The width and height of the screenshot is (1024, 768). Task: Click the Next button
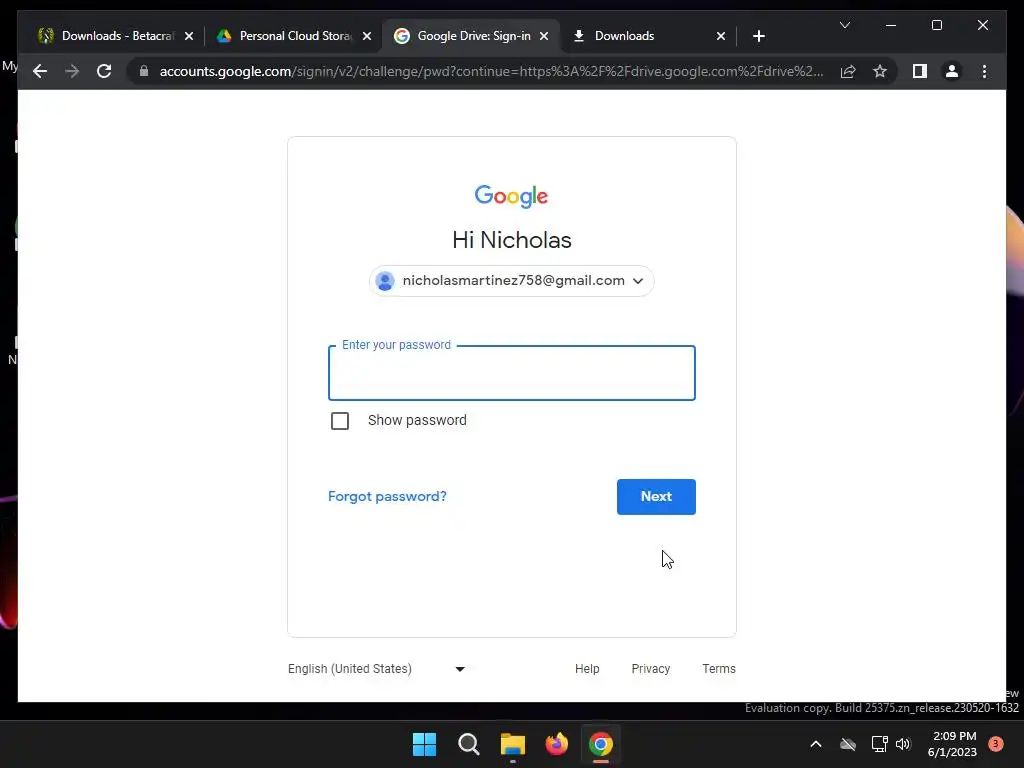point(656,496)
